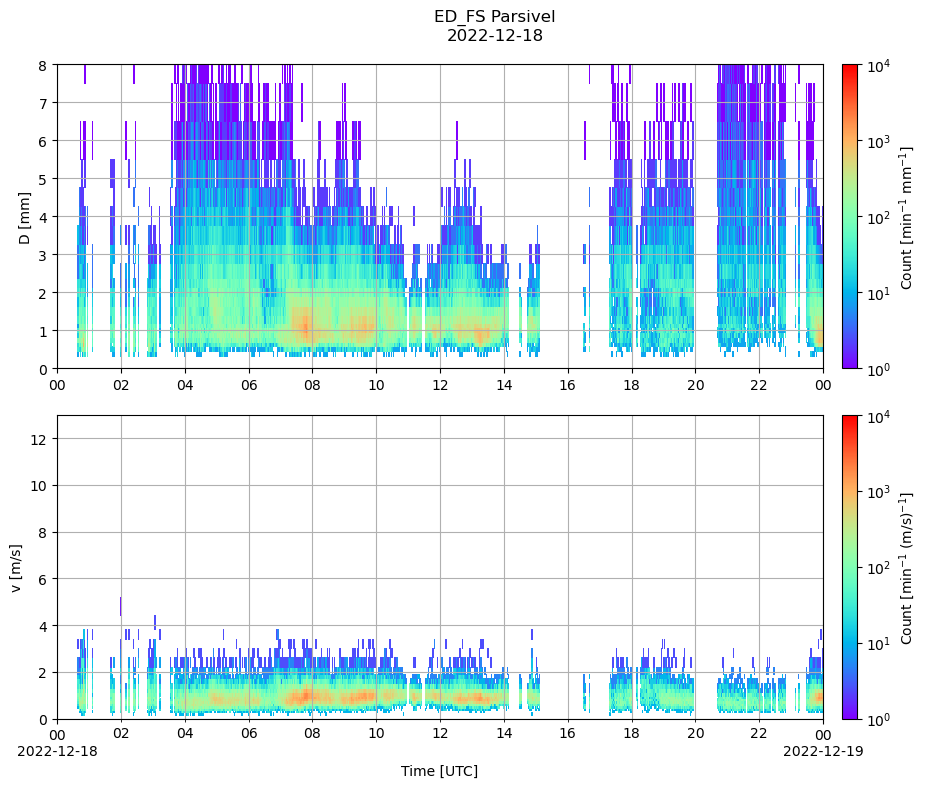Image resolution: width=927 pixels, height=788 pixels.
Task: Click the 'Time [UTC]' x-axis label
Action: pyautogui.click(x=439, y=771)
